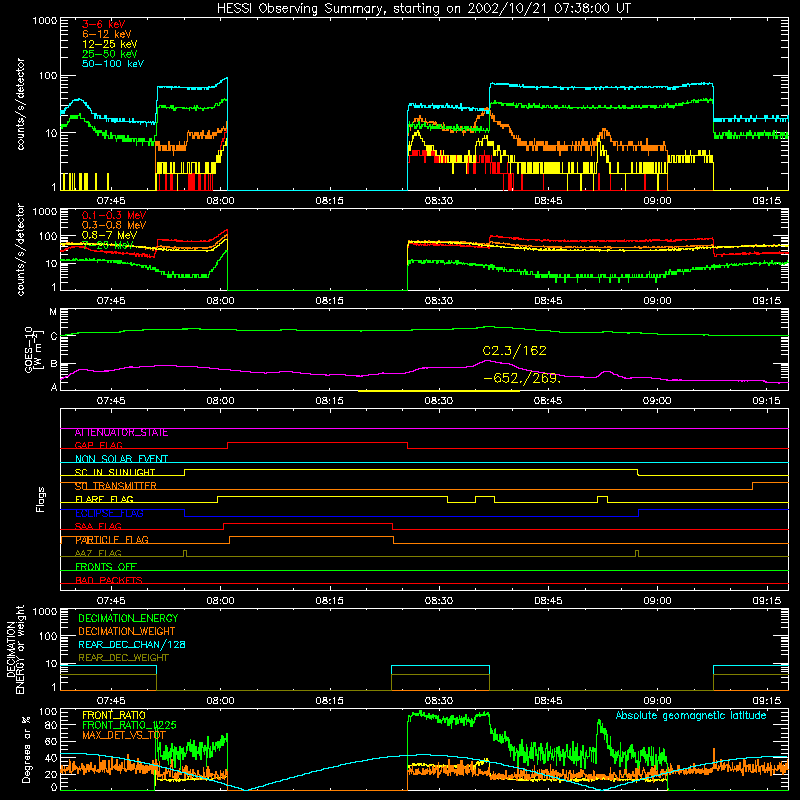Select the orange 6-12 keV legend label

tap(107, 34)
